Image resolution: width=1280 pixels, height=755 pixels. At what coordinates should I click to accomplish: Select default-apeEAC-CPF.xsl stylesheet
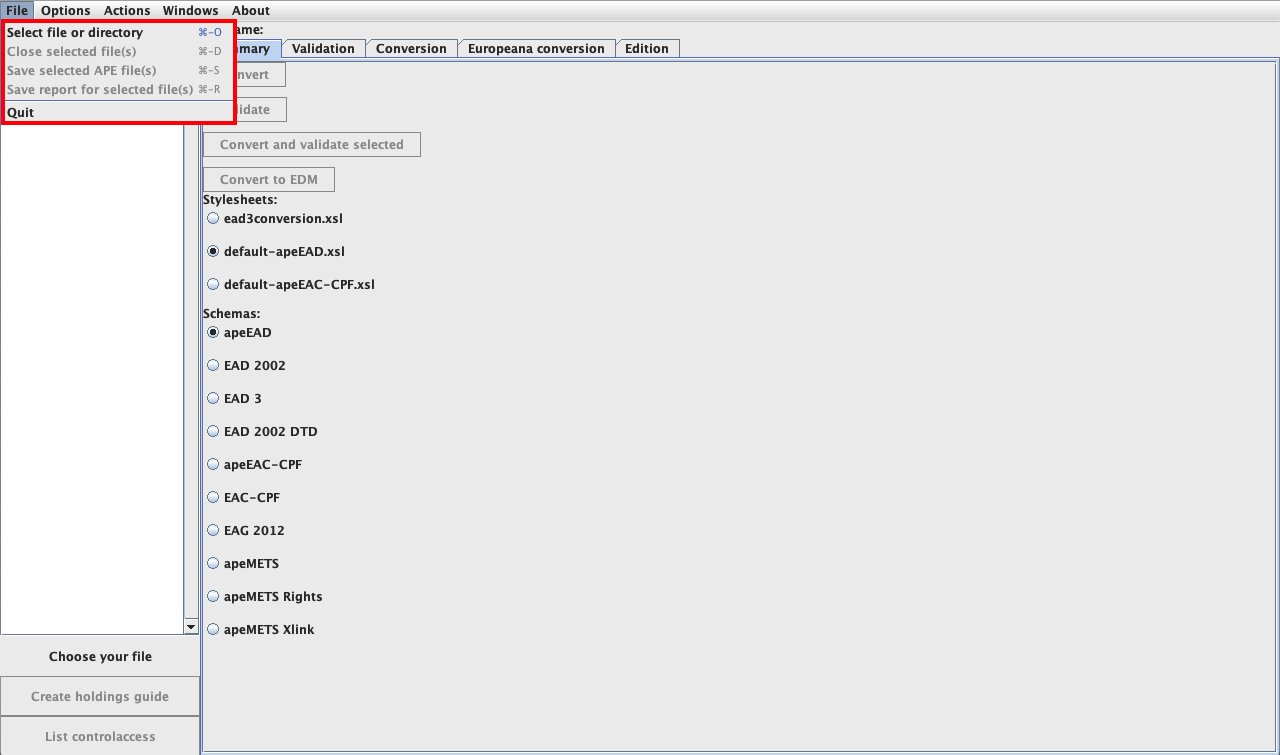290,284
